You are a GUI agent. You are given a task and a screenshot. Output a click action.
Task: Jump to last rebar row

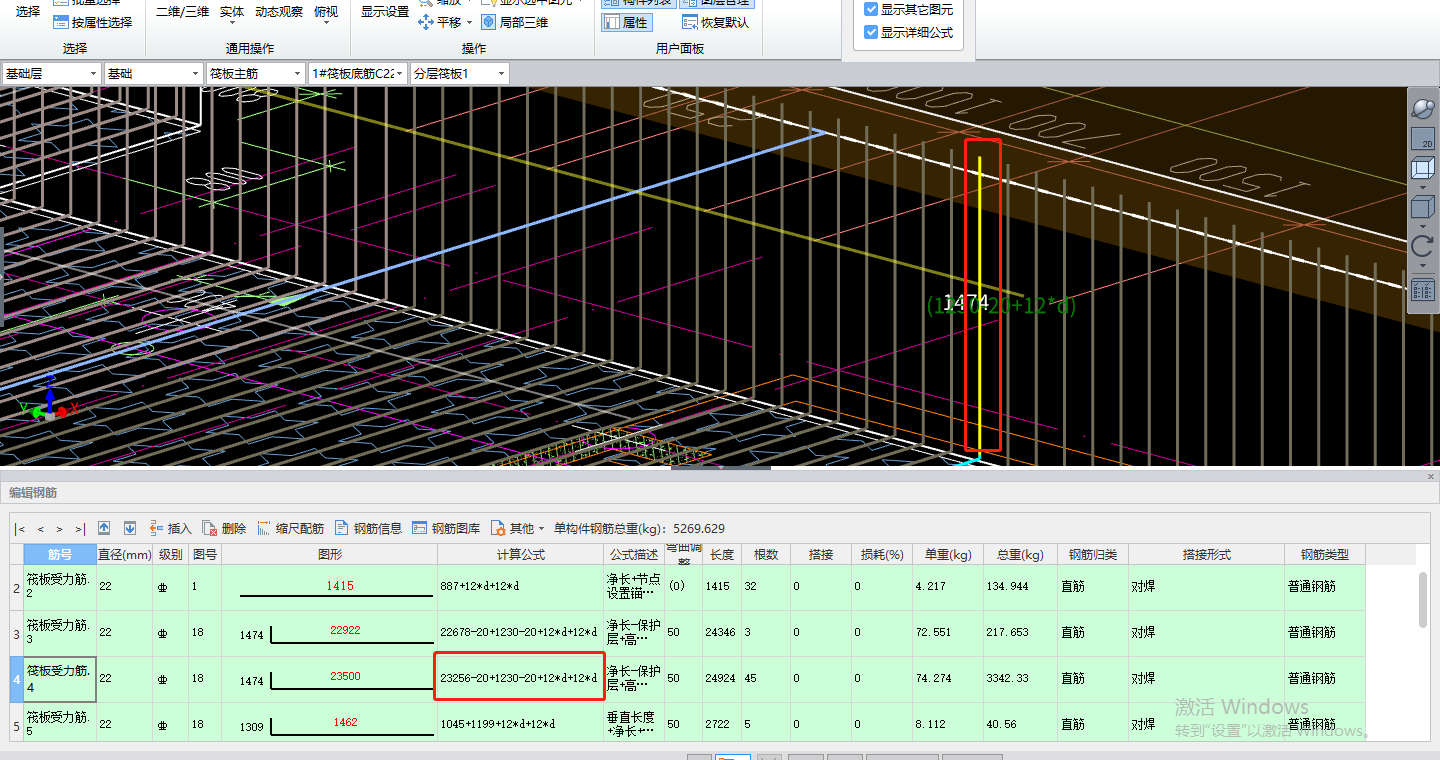point(80,529)
